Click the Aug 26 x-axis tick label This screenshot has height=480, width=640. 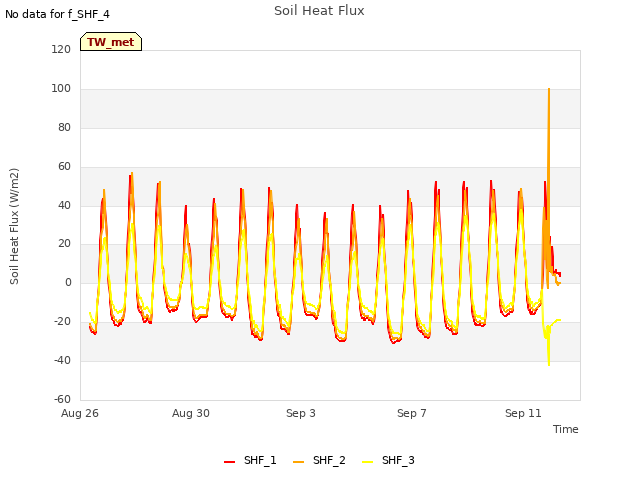80,413
